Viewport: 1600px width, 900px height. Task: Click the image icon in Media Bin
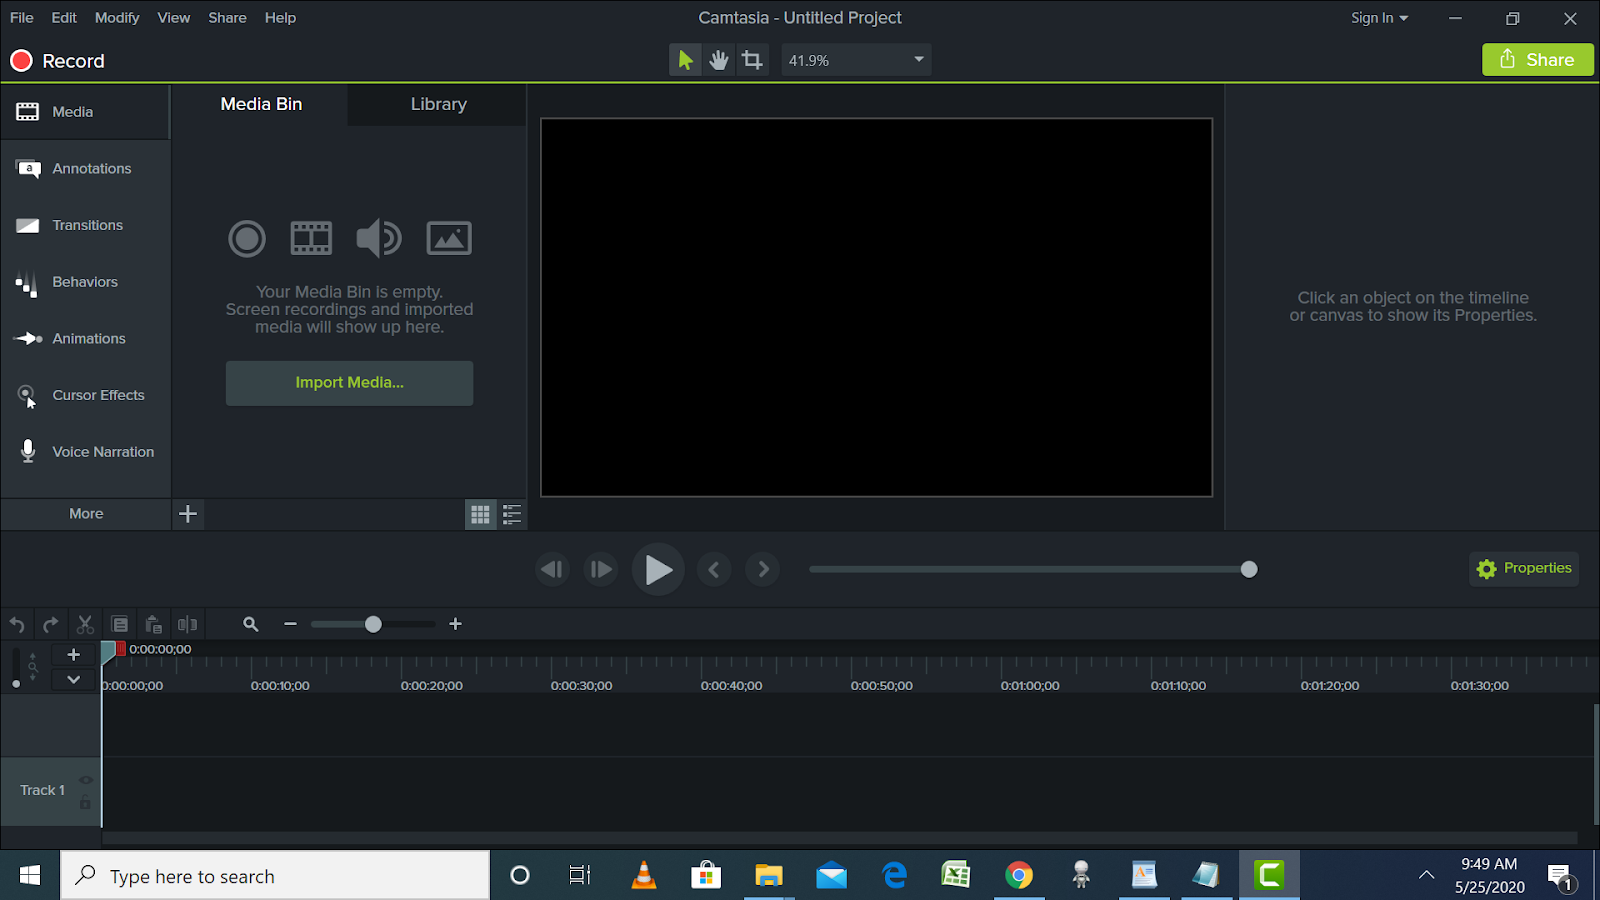(449, 238)
